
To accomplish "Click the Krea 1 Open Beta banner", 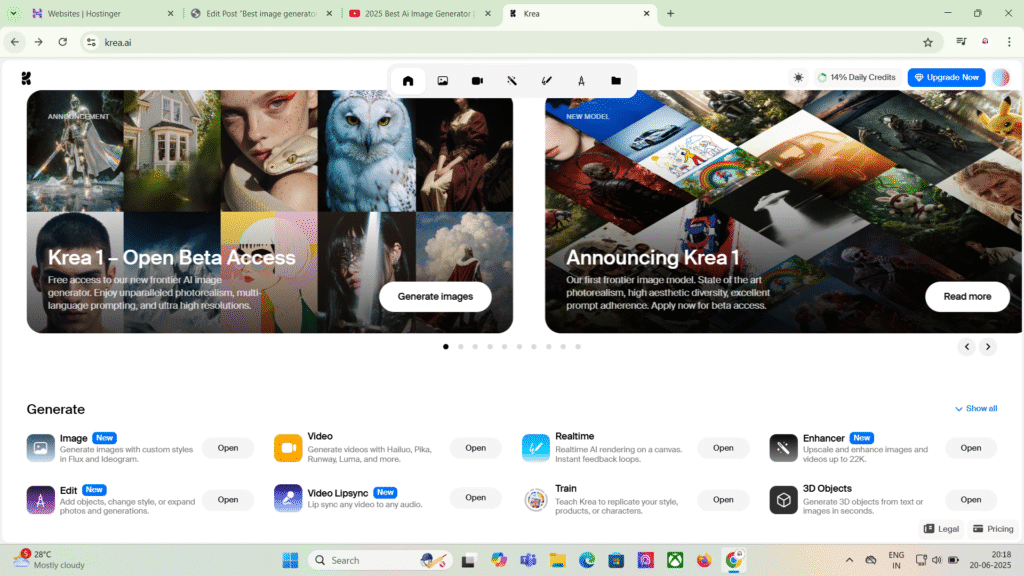I will click(x=270, y=212).
